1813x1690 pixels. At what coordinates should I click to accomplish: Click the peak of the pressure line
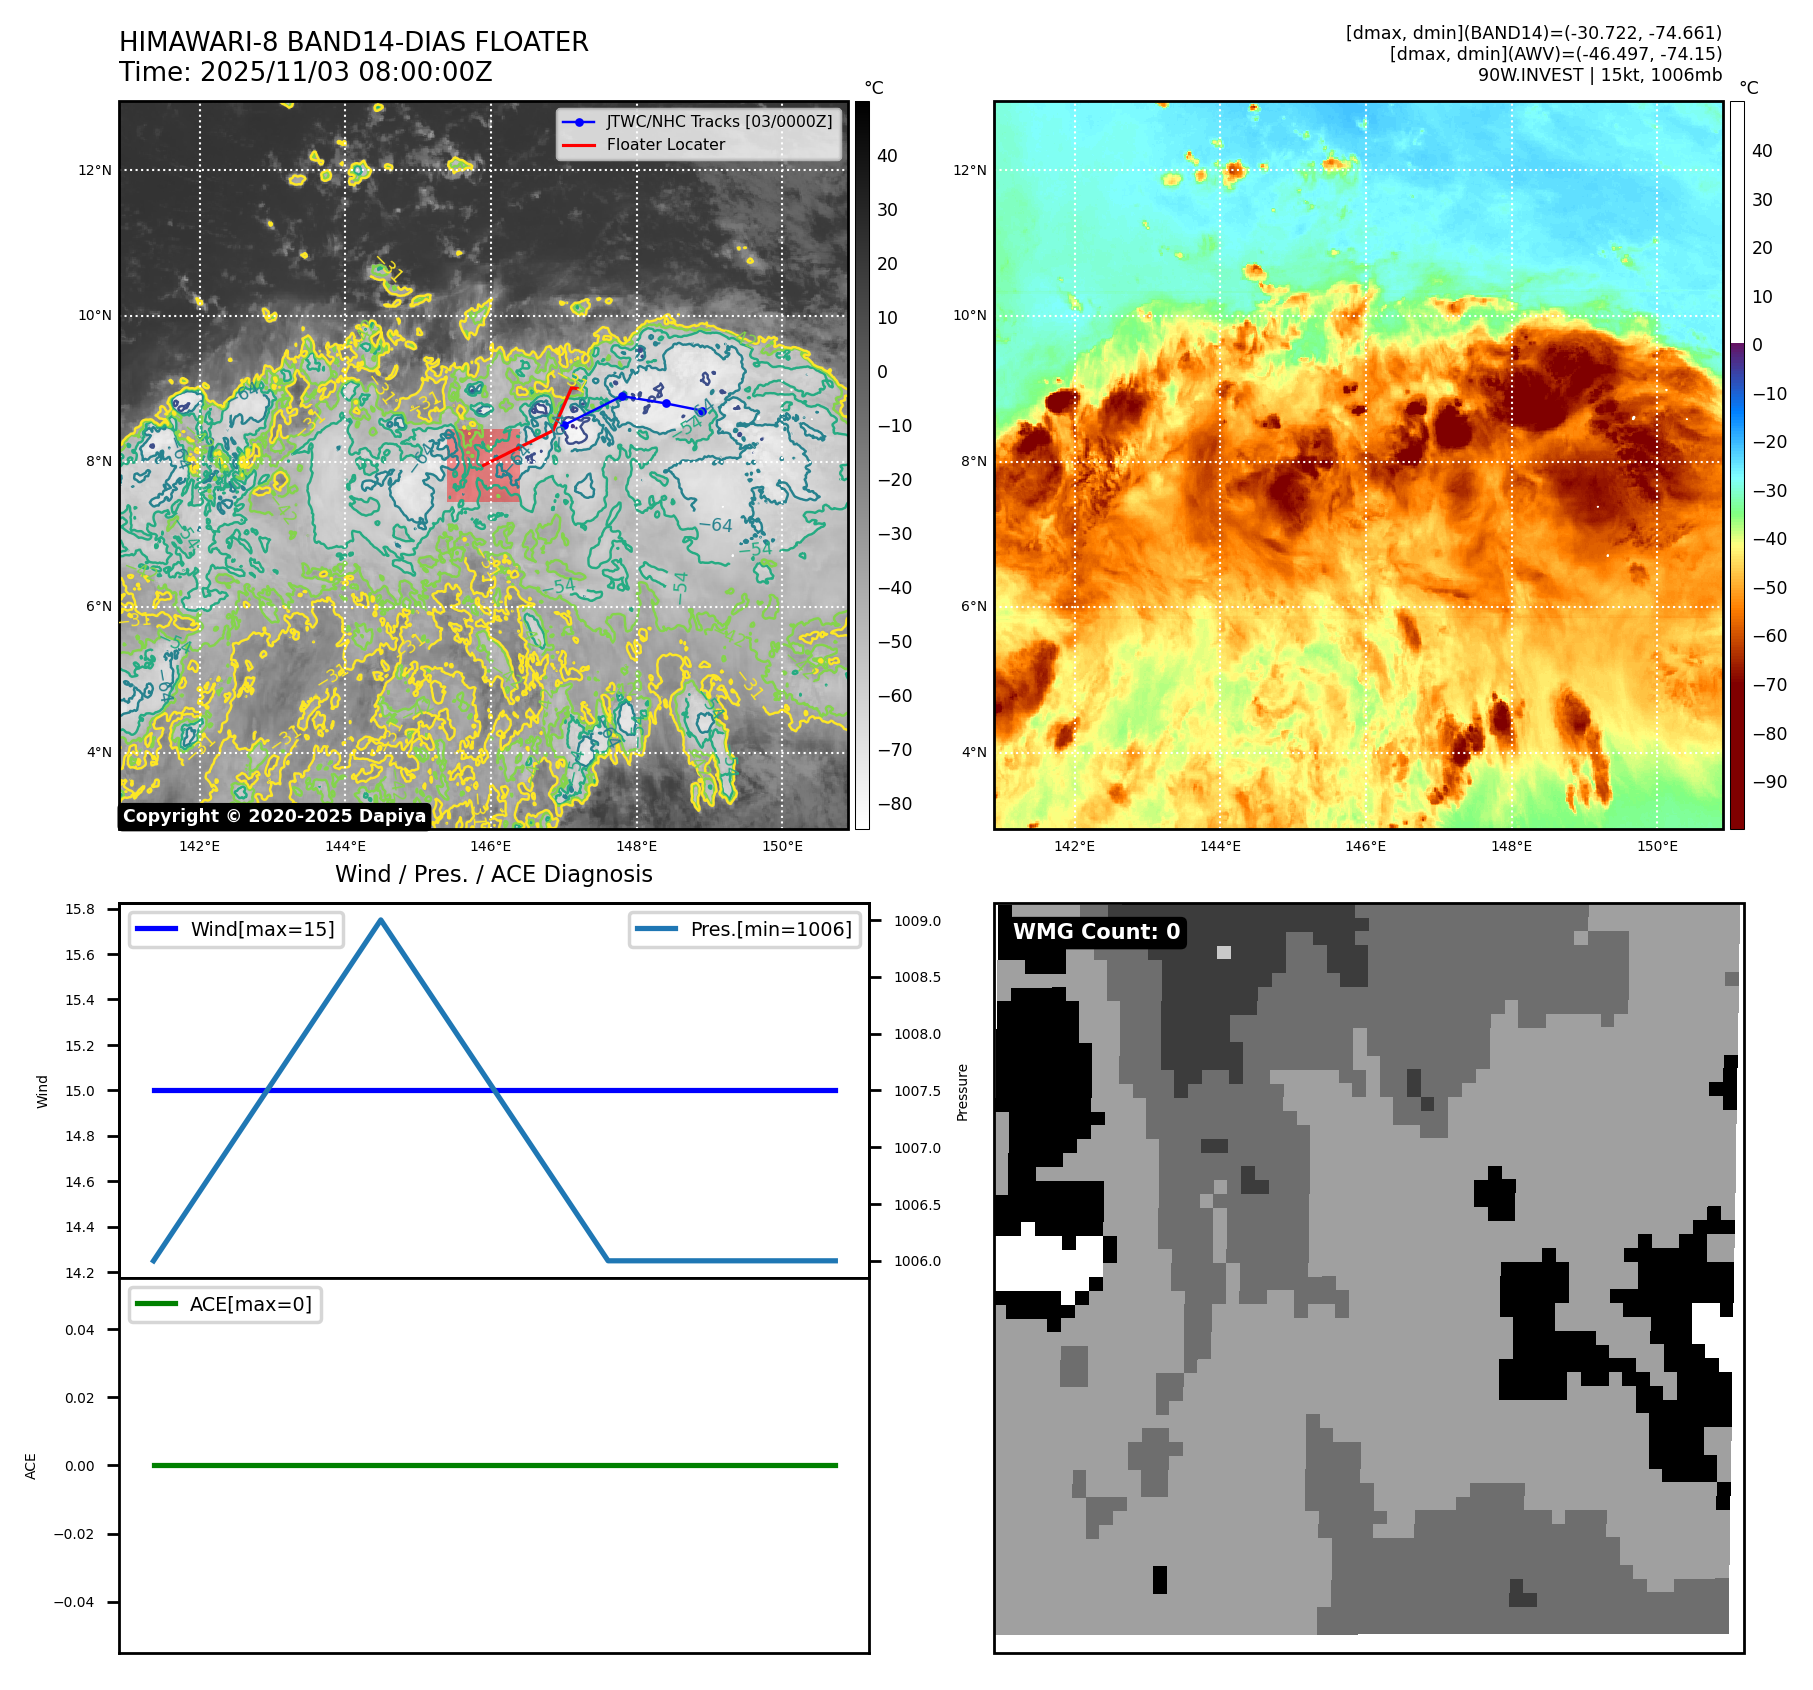coord(381,920)
